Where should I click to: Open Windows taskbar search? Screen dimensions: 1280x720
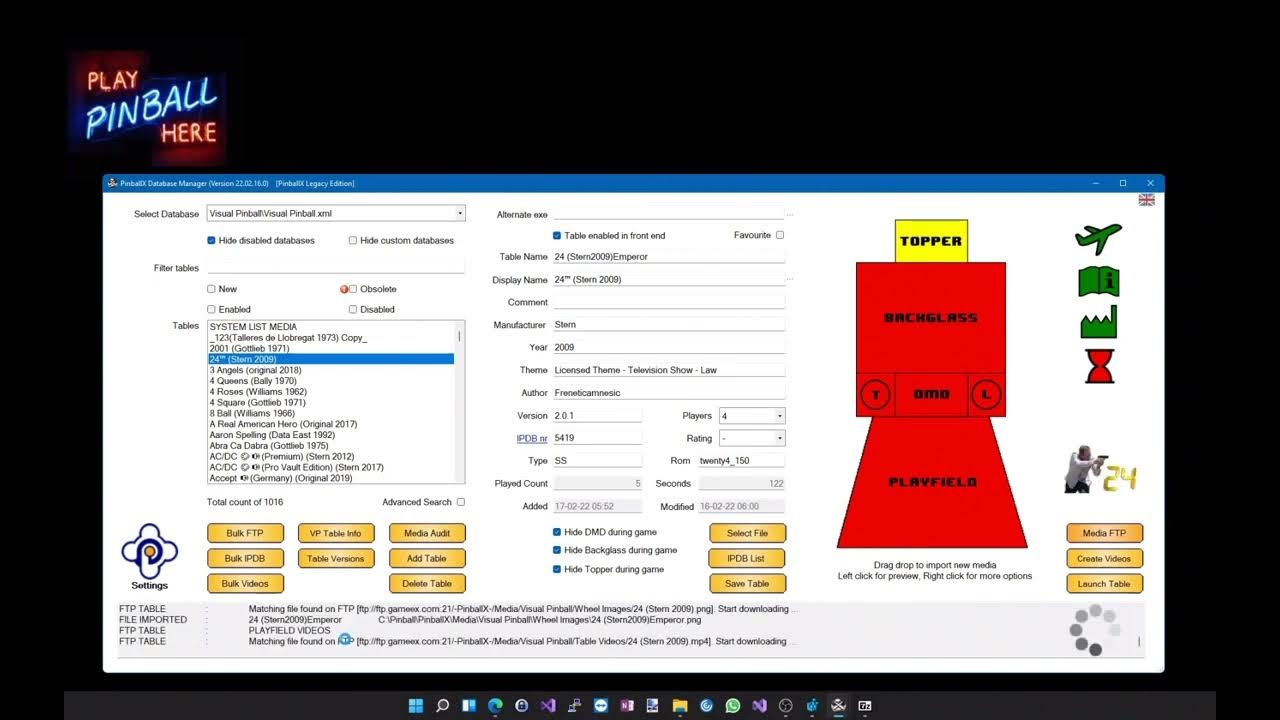tap(442, 705)
